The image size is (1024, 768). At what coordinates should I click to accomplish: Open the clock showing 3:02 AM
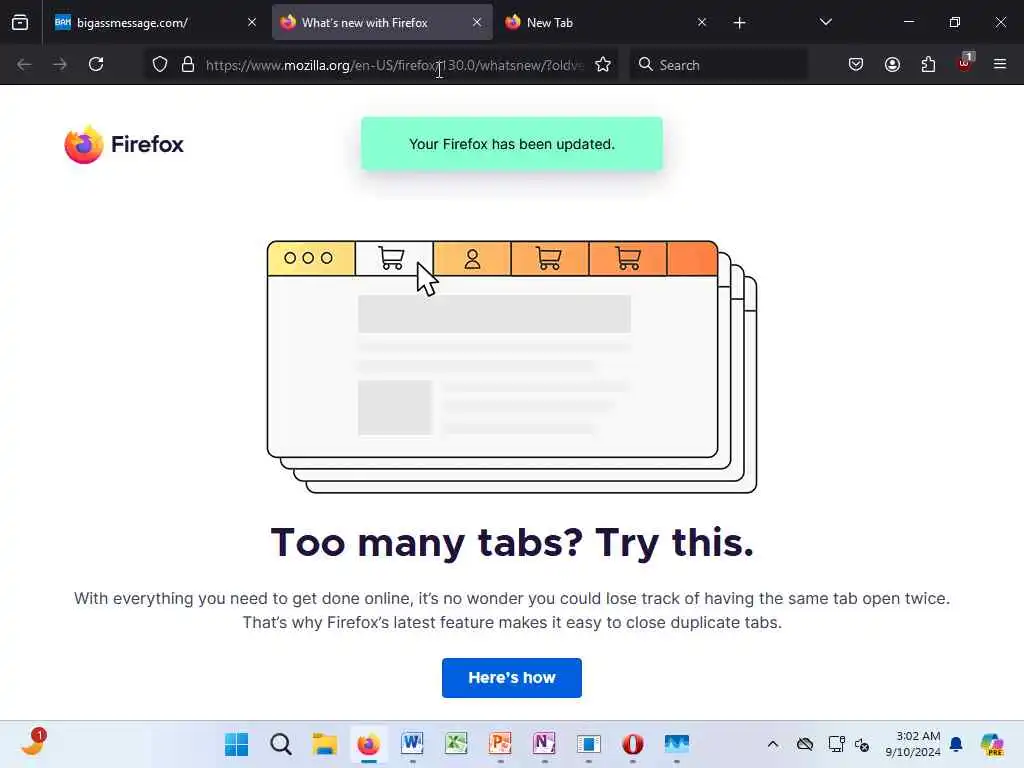tap(912, 744)
